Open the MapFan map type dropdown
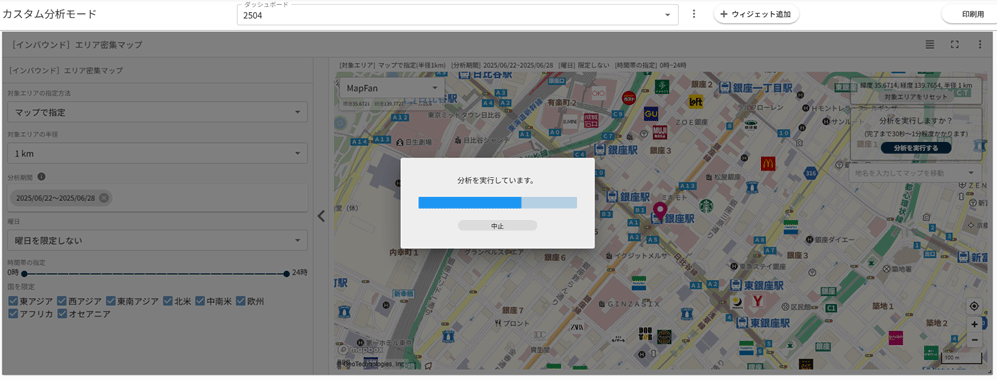The image size is (997, 380). (x=392, y=88)
